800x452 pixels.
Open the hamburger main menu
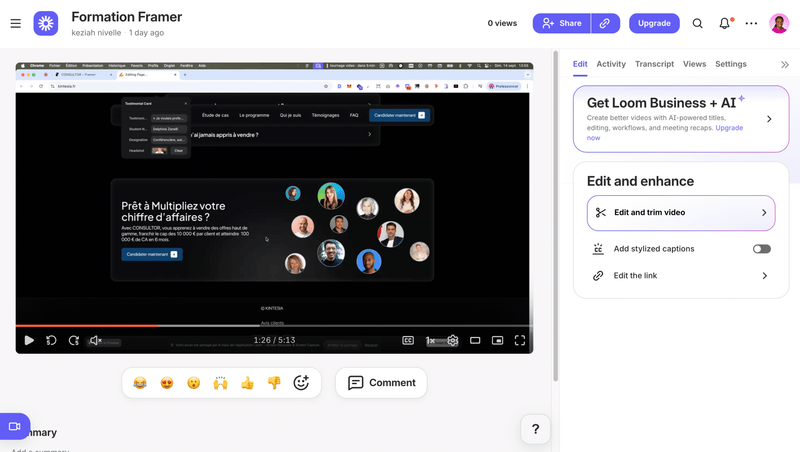[15, 23]
